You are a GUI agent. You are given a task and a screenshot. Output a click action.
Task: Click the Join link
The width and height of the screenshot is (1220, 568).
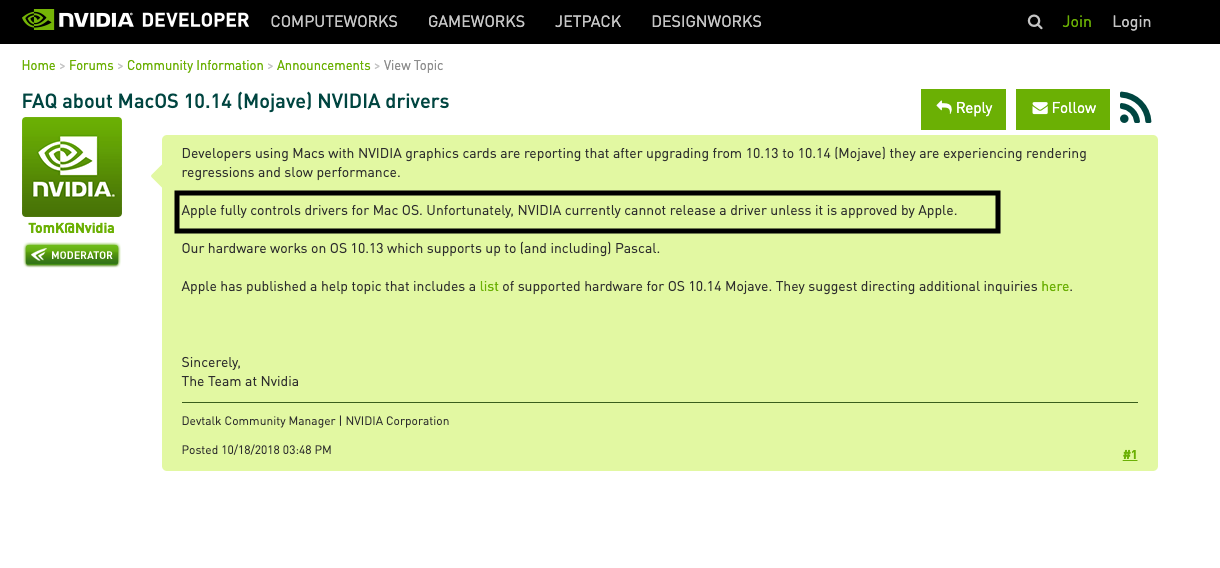coord(1077,21)
